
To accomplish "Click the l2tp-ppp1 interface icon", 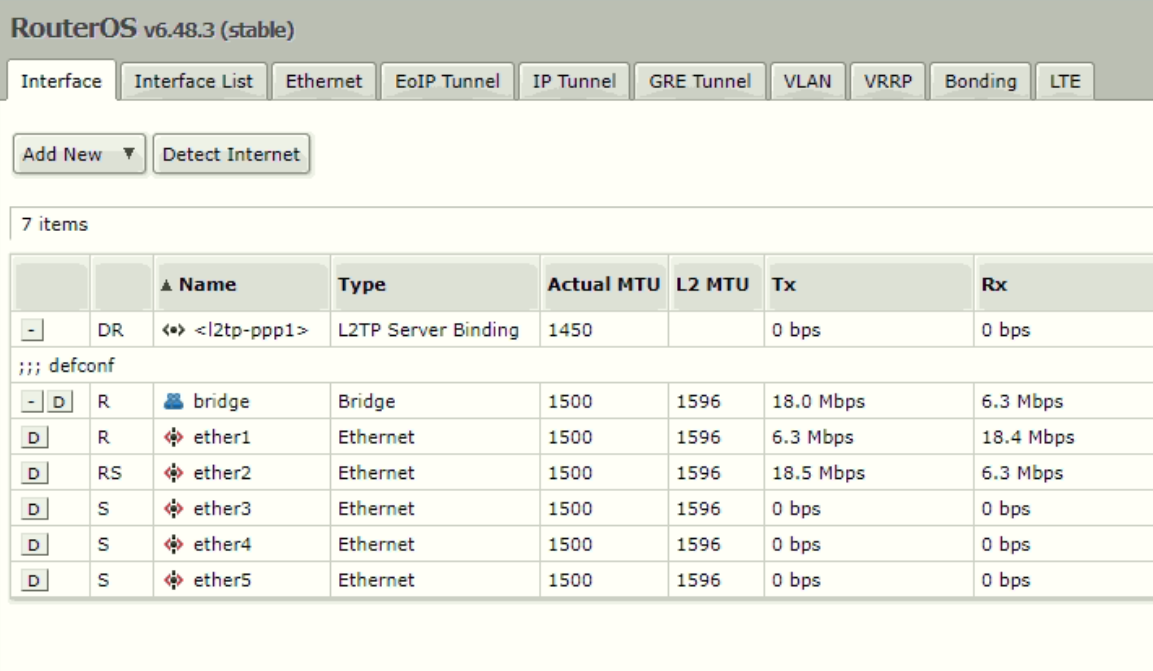I will pyautogui.click(x=174, y=330).
